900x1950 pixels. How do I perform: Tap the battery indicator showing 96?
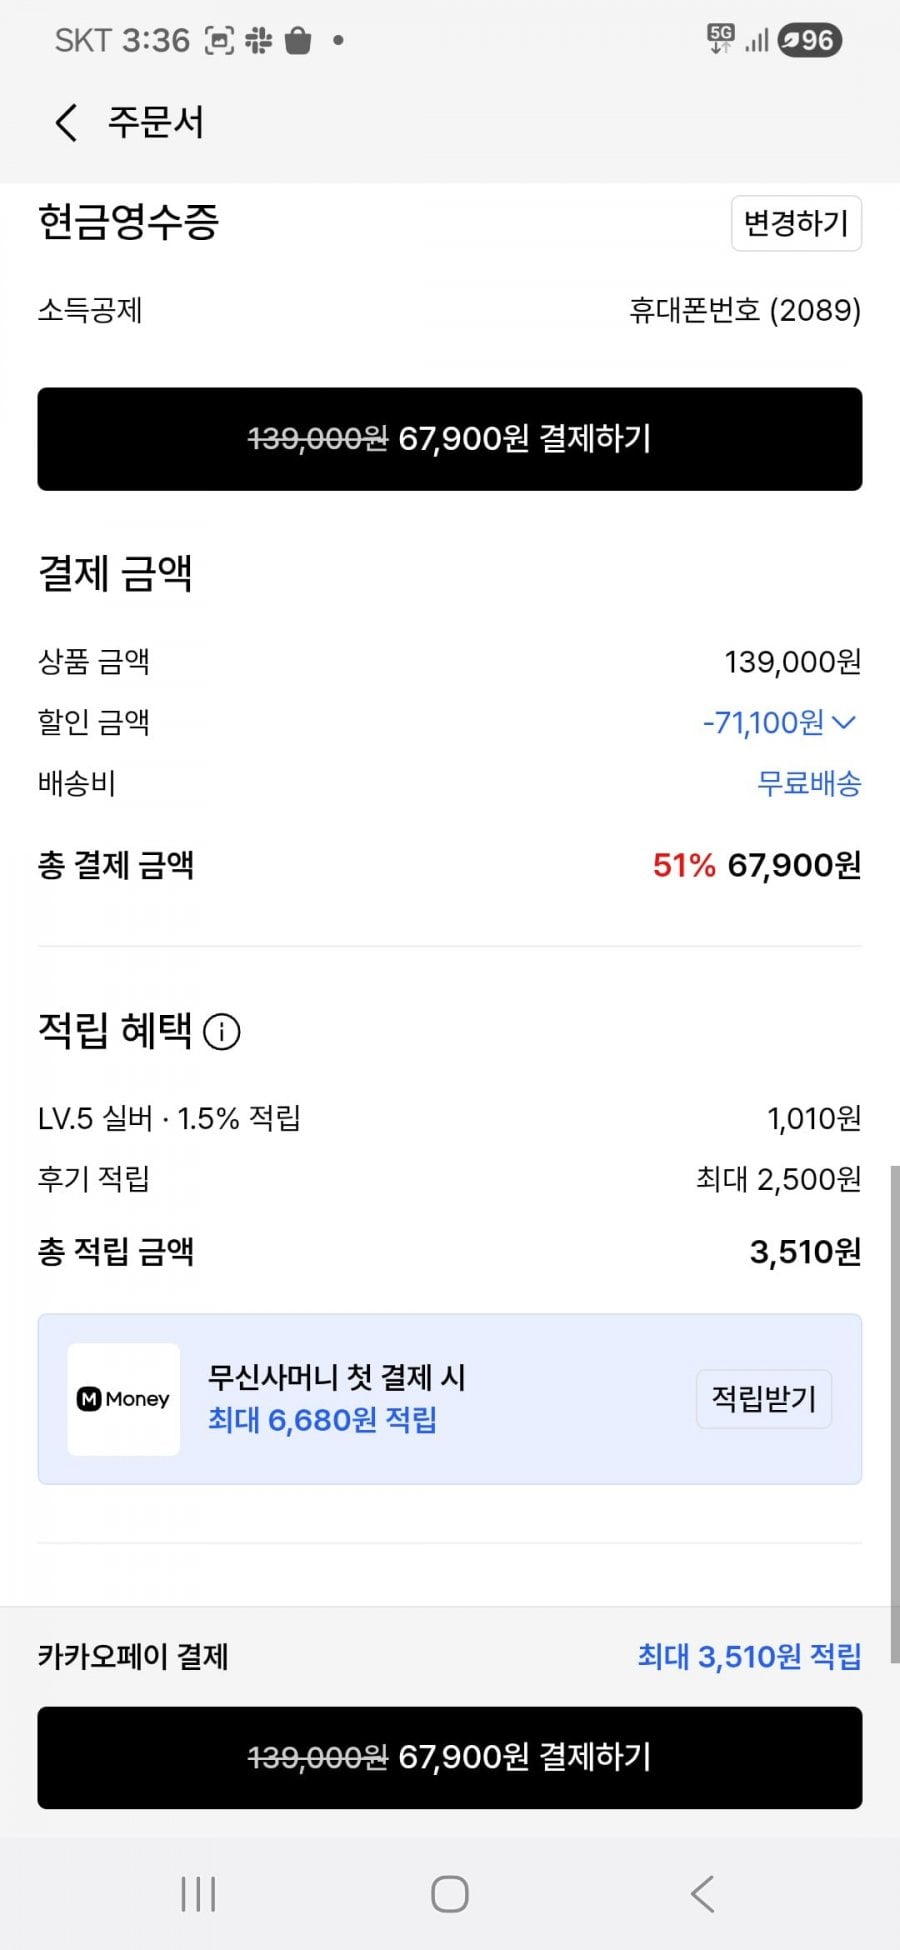809,40
